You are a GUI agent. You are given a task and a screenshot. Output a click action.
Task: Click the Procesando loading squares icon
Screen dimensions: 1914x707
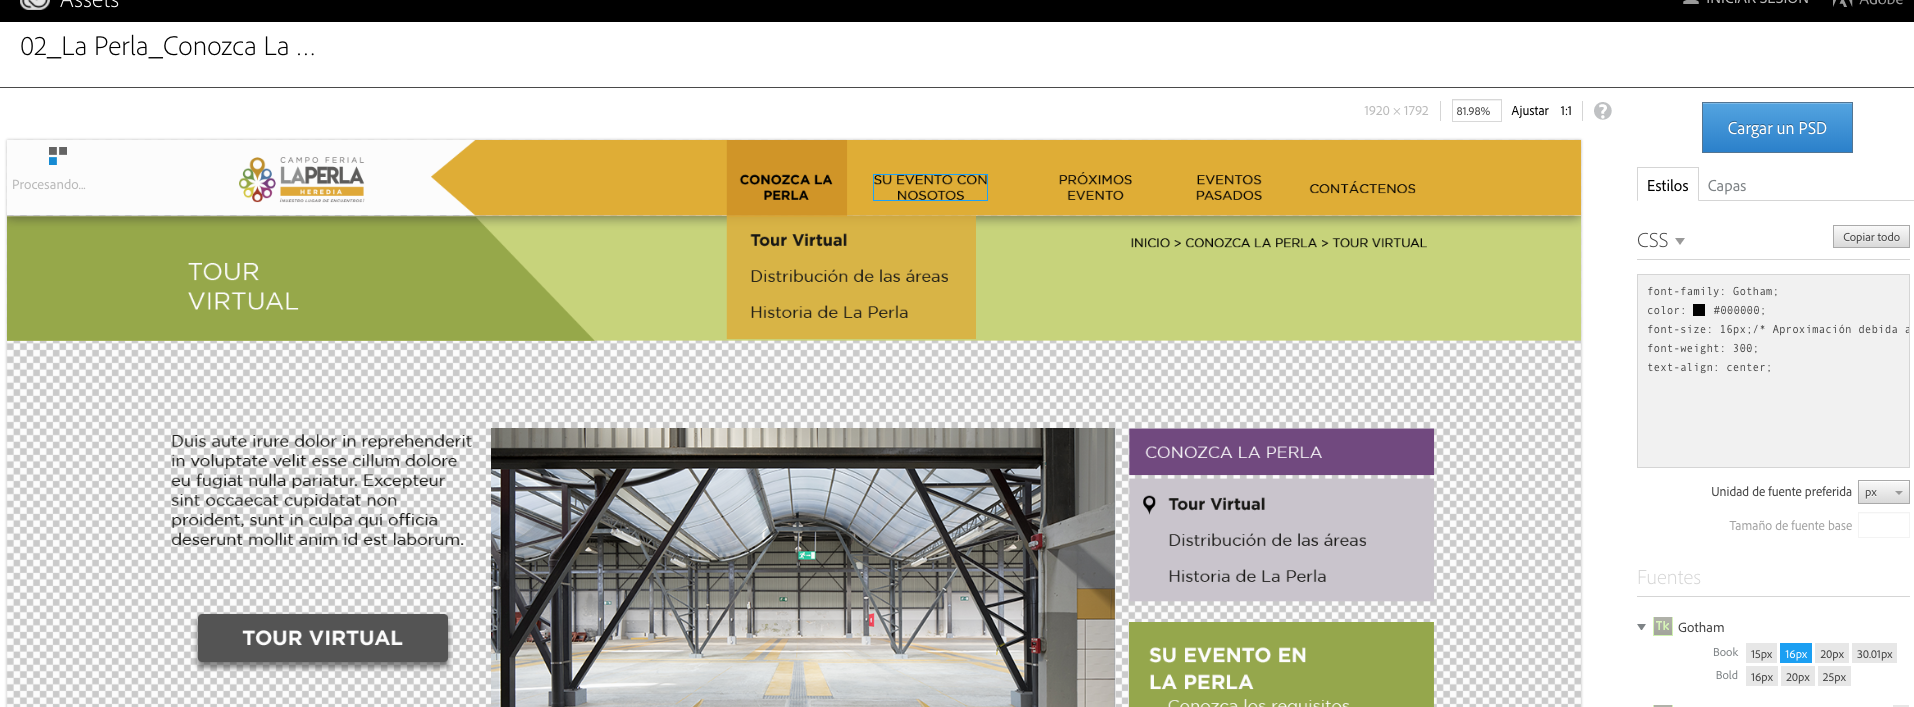[57, 155]
